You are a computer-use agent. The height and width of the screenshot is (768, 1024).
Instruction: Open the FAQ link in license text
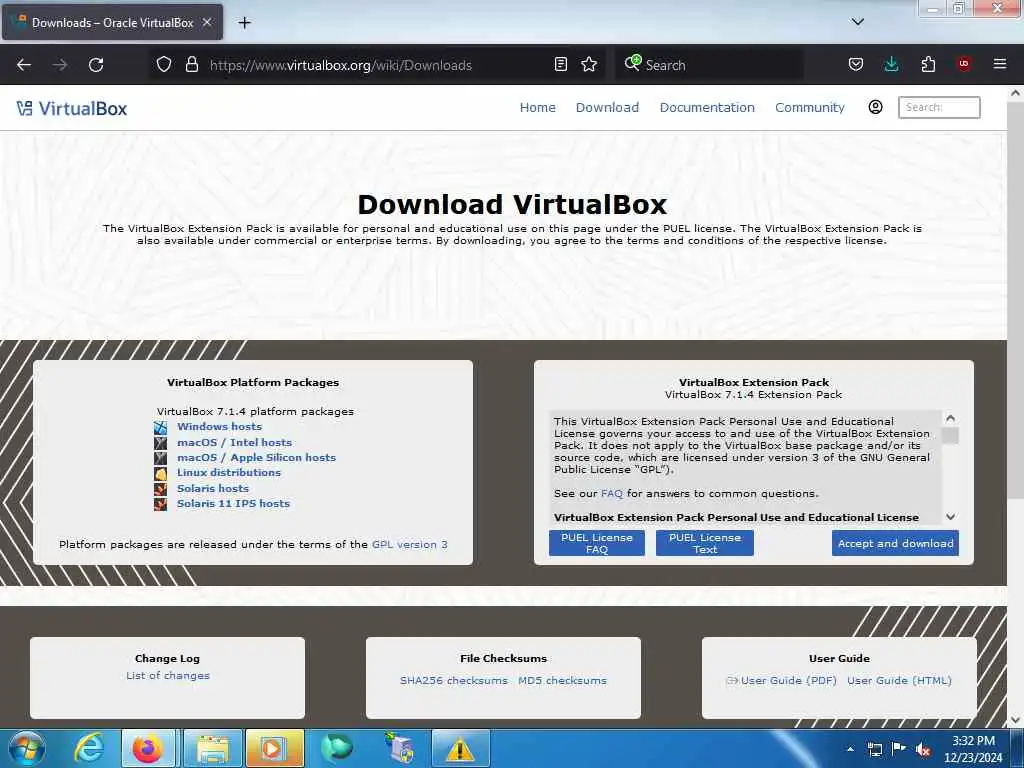(612, 494)
